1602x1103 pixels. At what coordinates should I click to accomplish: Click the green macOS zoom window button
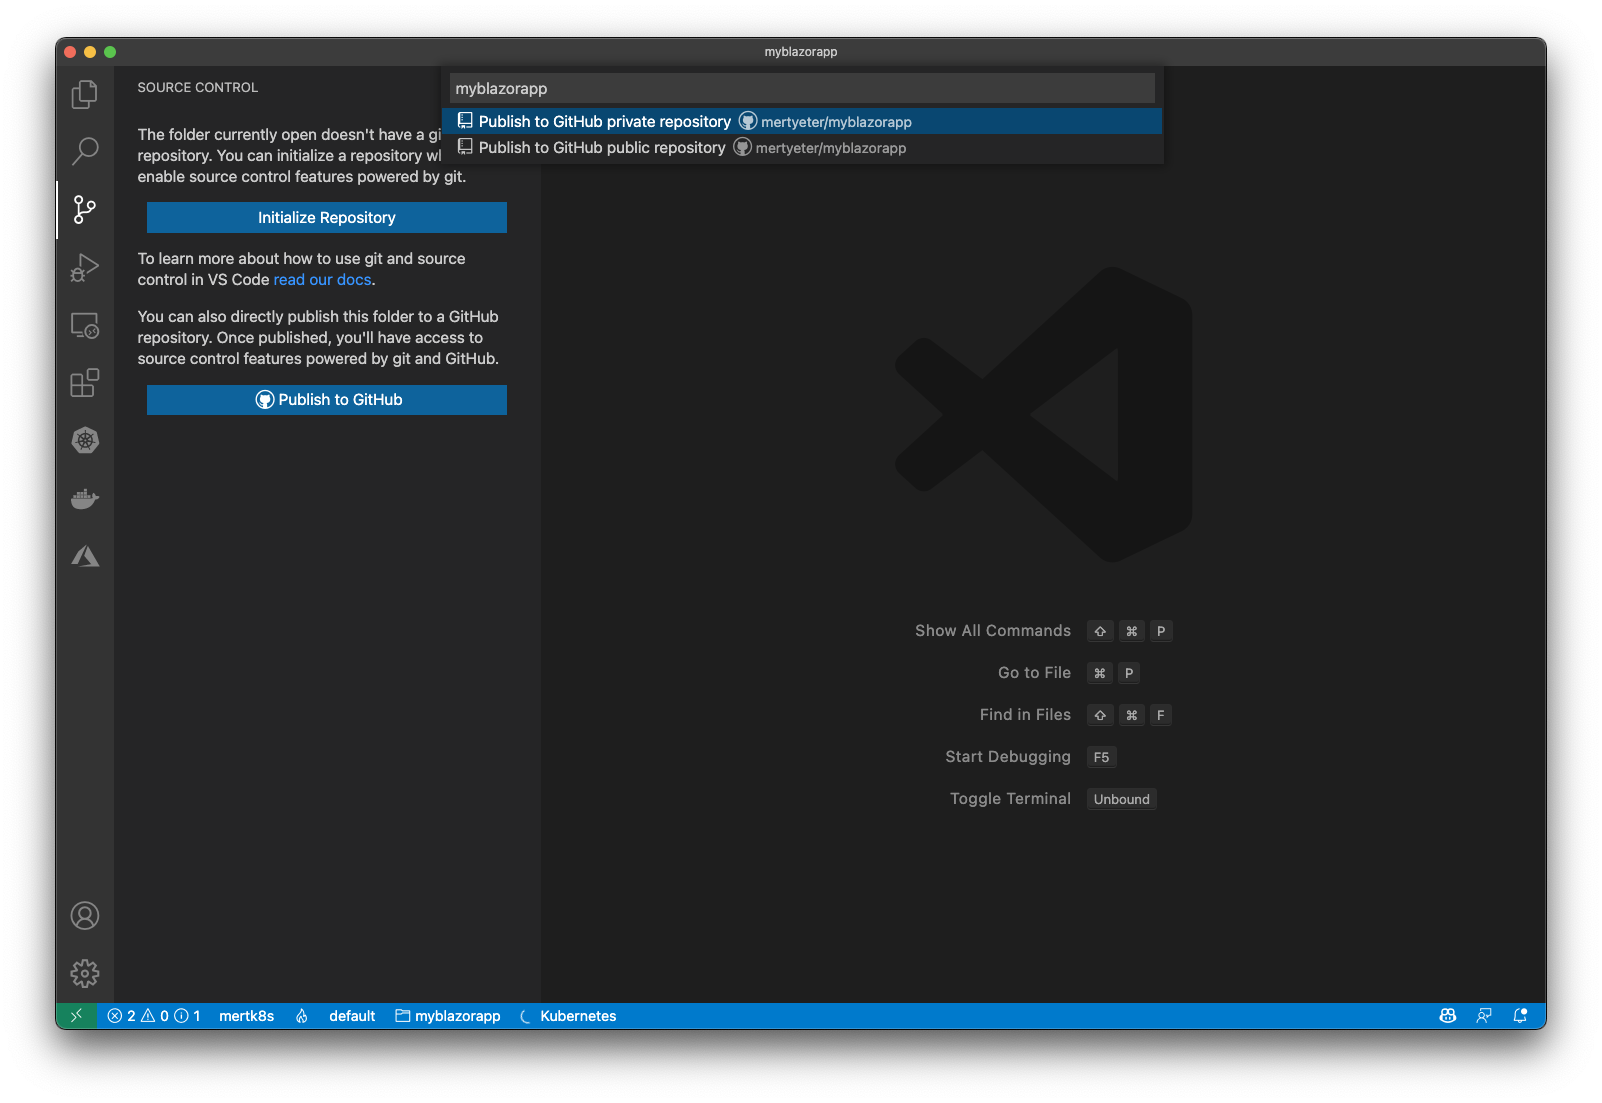click(110, 52)
